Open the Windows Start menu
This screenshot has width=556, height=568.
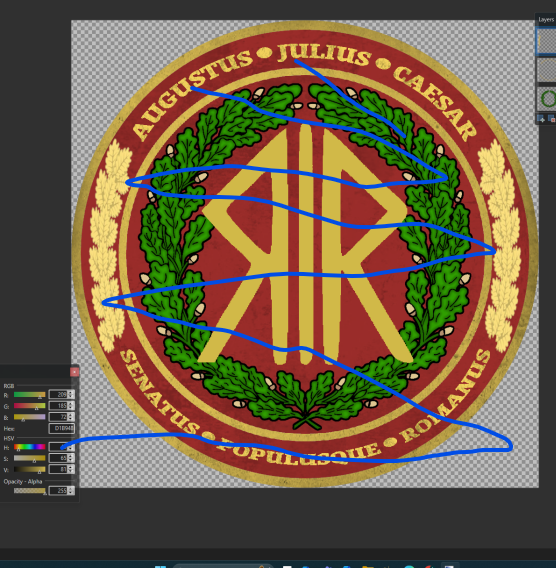point(160,566)
